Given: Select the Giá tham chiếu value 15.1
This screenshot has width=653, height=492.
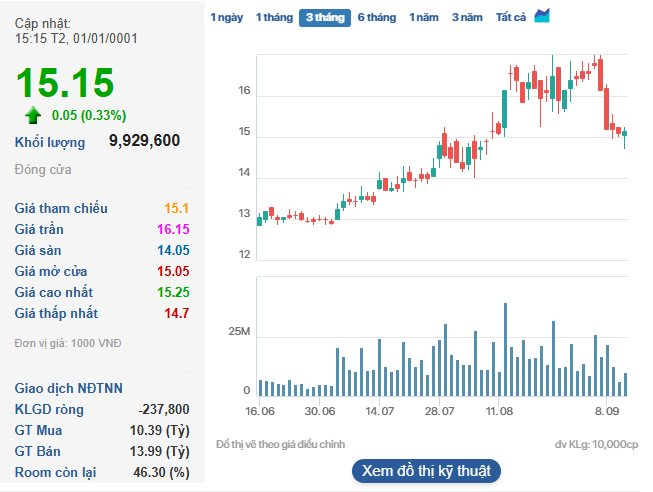Looking at the screenshot, I should coord(177,209).
